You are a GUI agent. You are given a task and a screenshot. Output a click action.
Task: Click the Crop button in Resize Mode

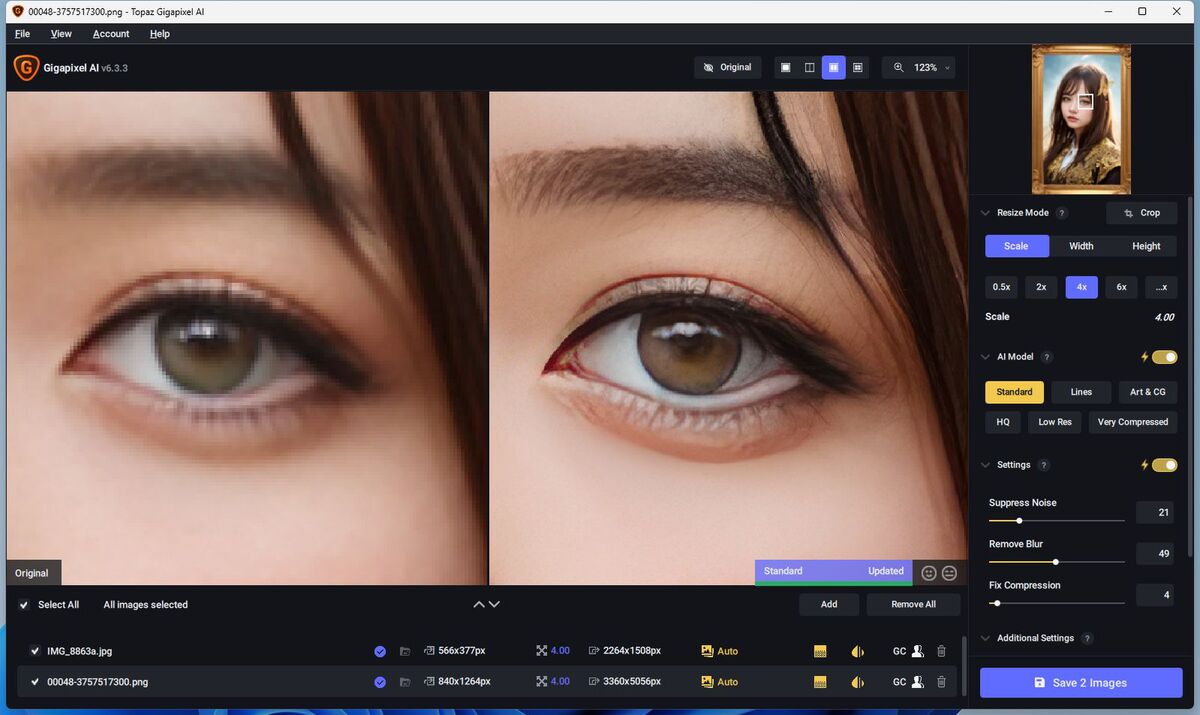pos(1141,213)
